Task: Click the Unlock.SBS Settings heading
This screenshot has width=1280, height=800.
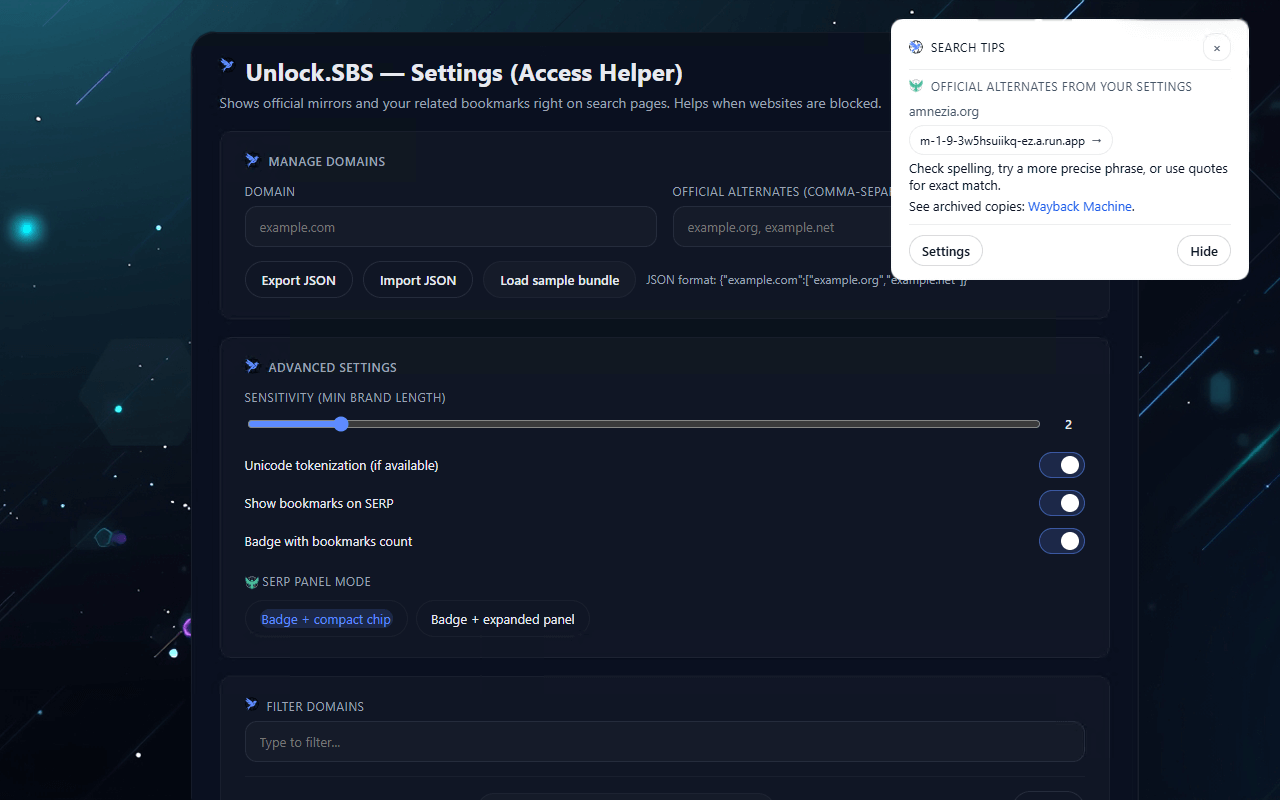Action: click(x=464, y=73)
